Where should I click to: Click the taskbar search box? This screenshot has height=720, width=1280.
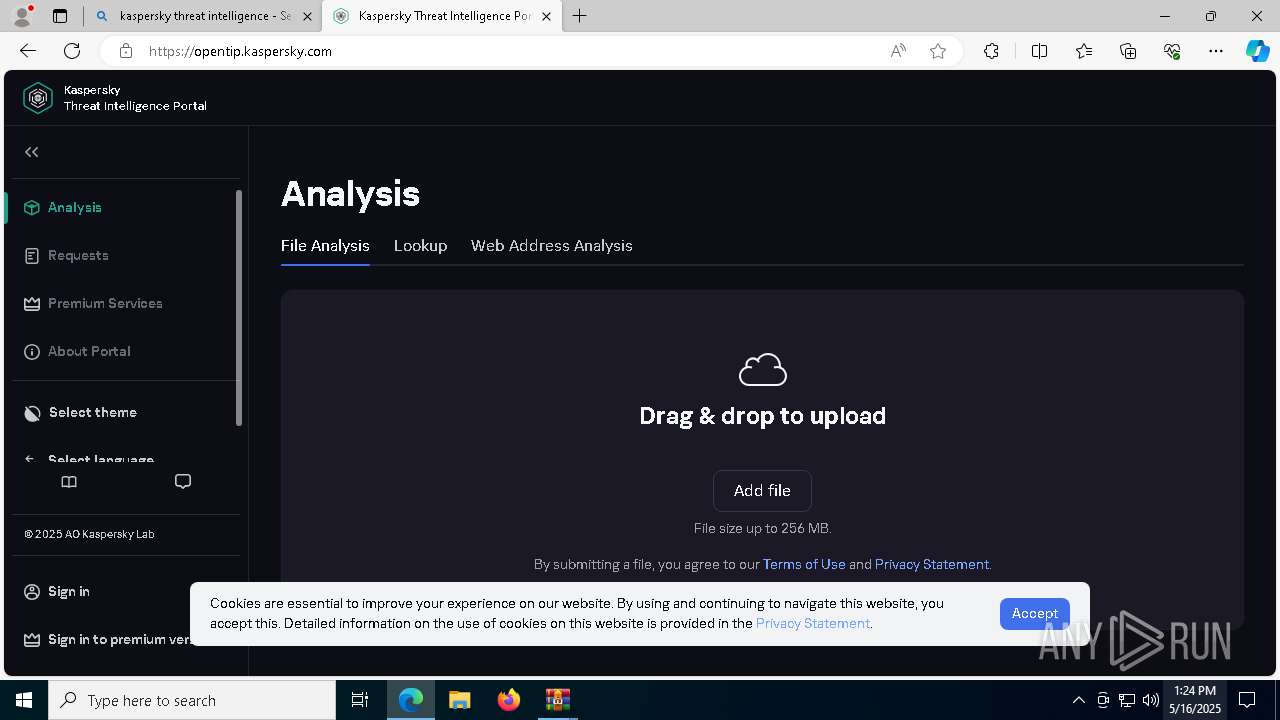click(x=192, y=700)
